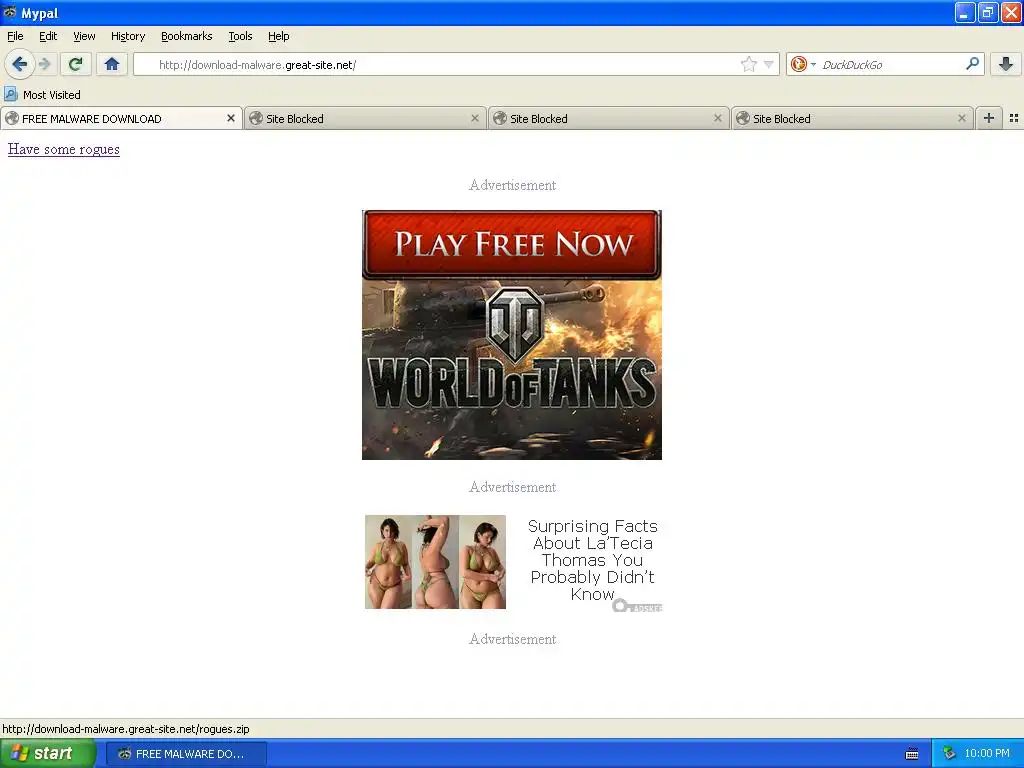This screenshot has width=1024, height=768.
Task: Switch to the first Site Blocked tab
Action: 365,118
